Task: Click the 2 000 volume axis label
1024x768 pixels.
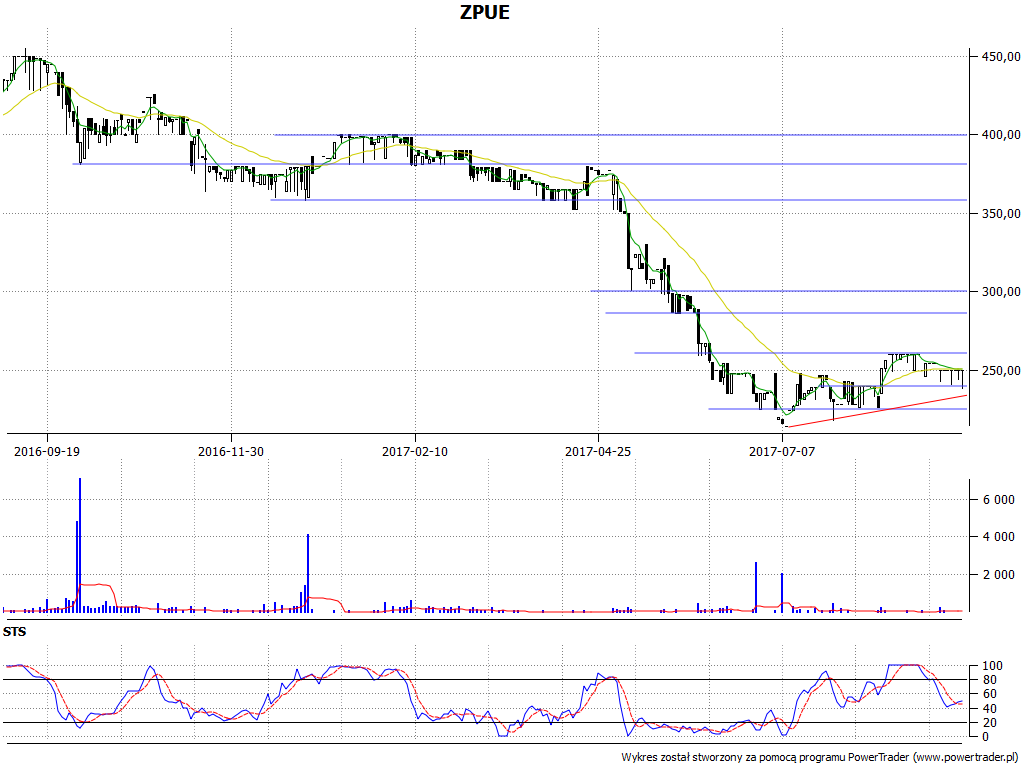Action: [999, 575]
